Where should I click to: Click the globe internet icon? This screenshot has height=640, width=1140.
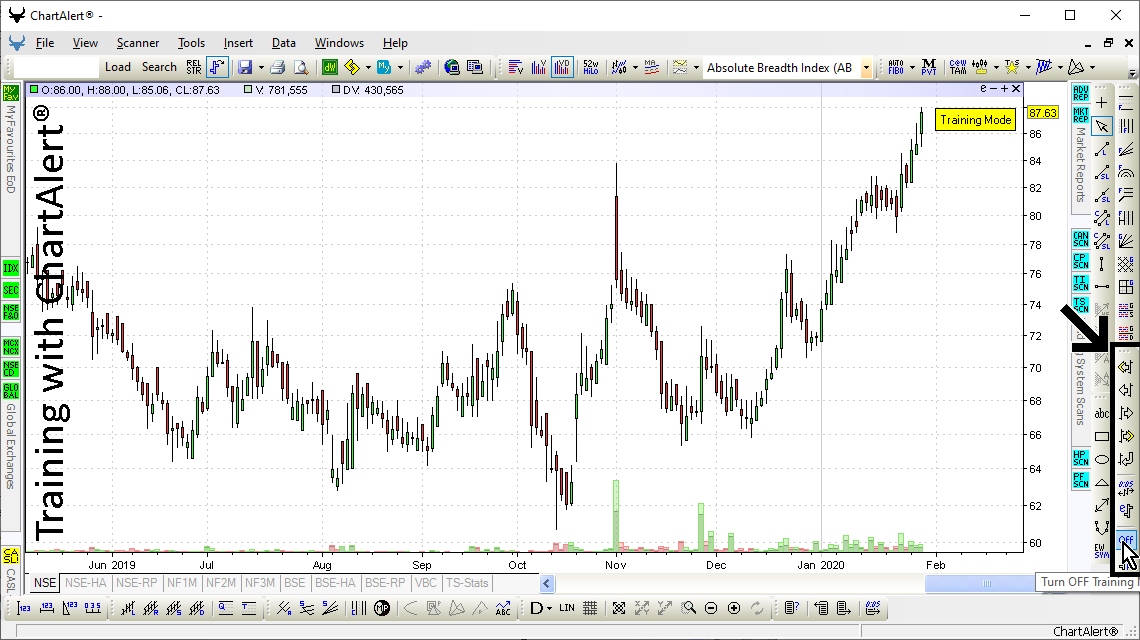point(451,68)
